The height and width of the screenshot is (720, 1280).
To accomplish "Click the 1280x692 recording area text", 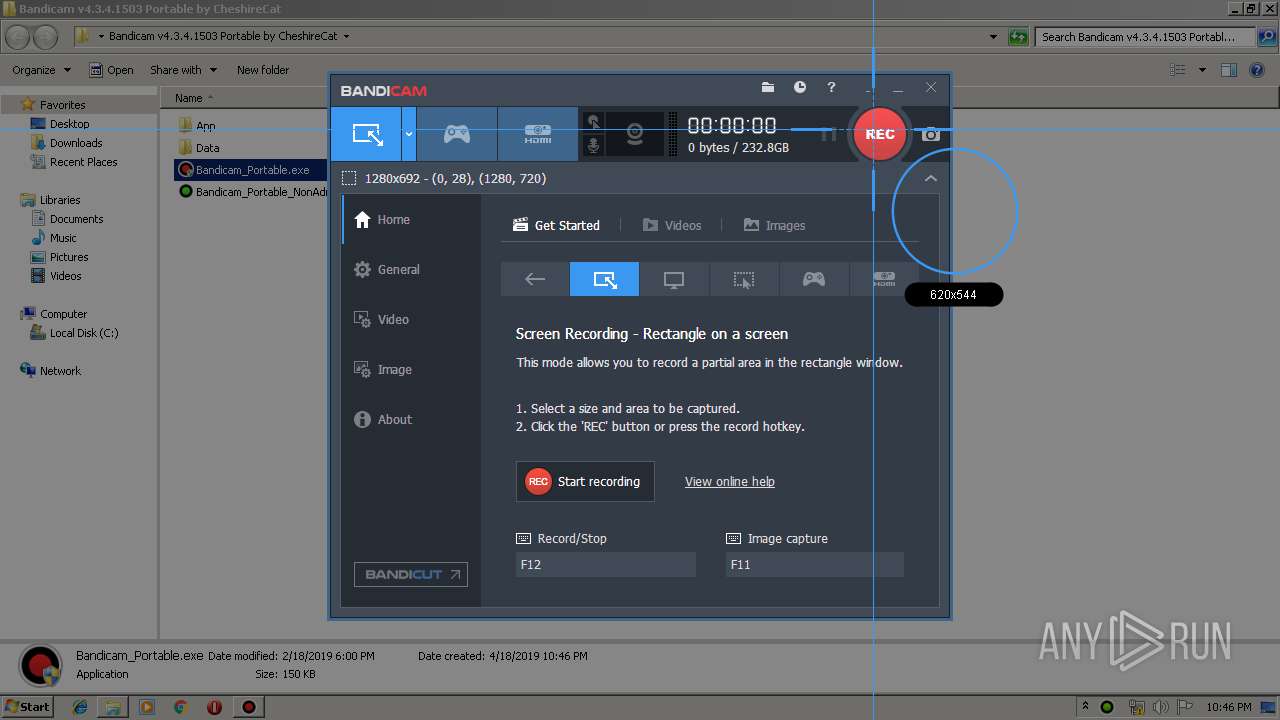I will point(455,178).
